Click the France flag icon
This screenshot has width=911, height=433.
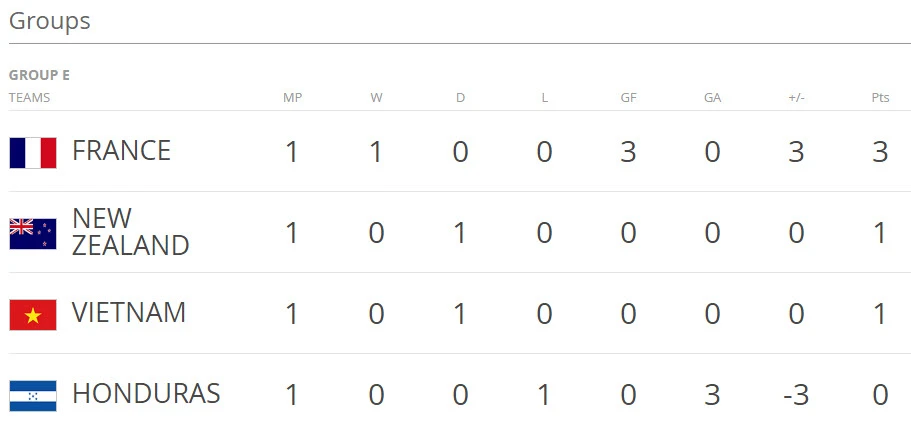click(x=33, y=152)
